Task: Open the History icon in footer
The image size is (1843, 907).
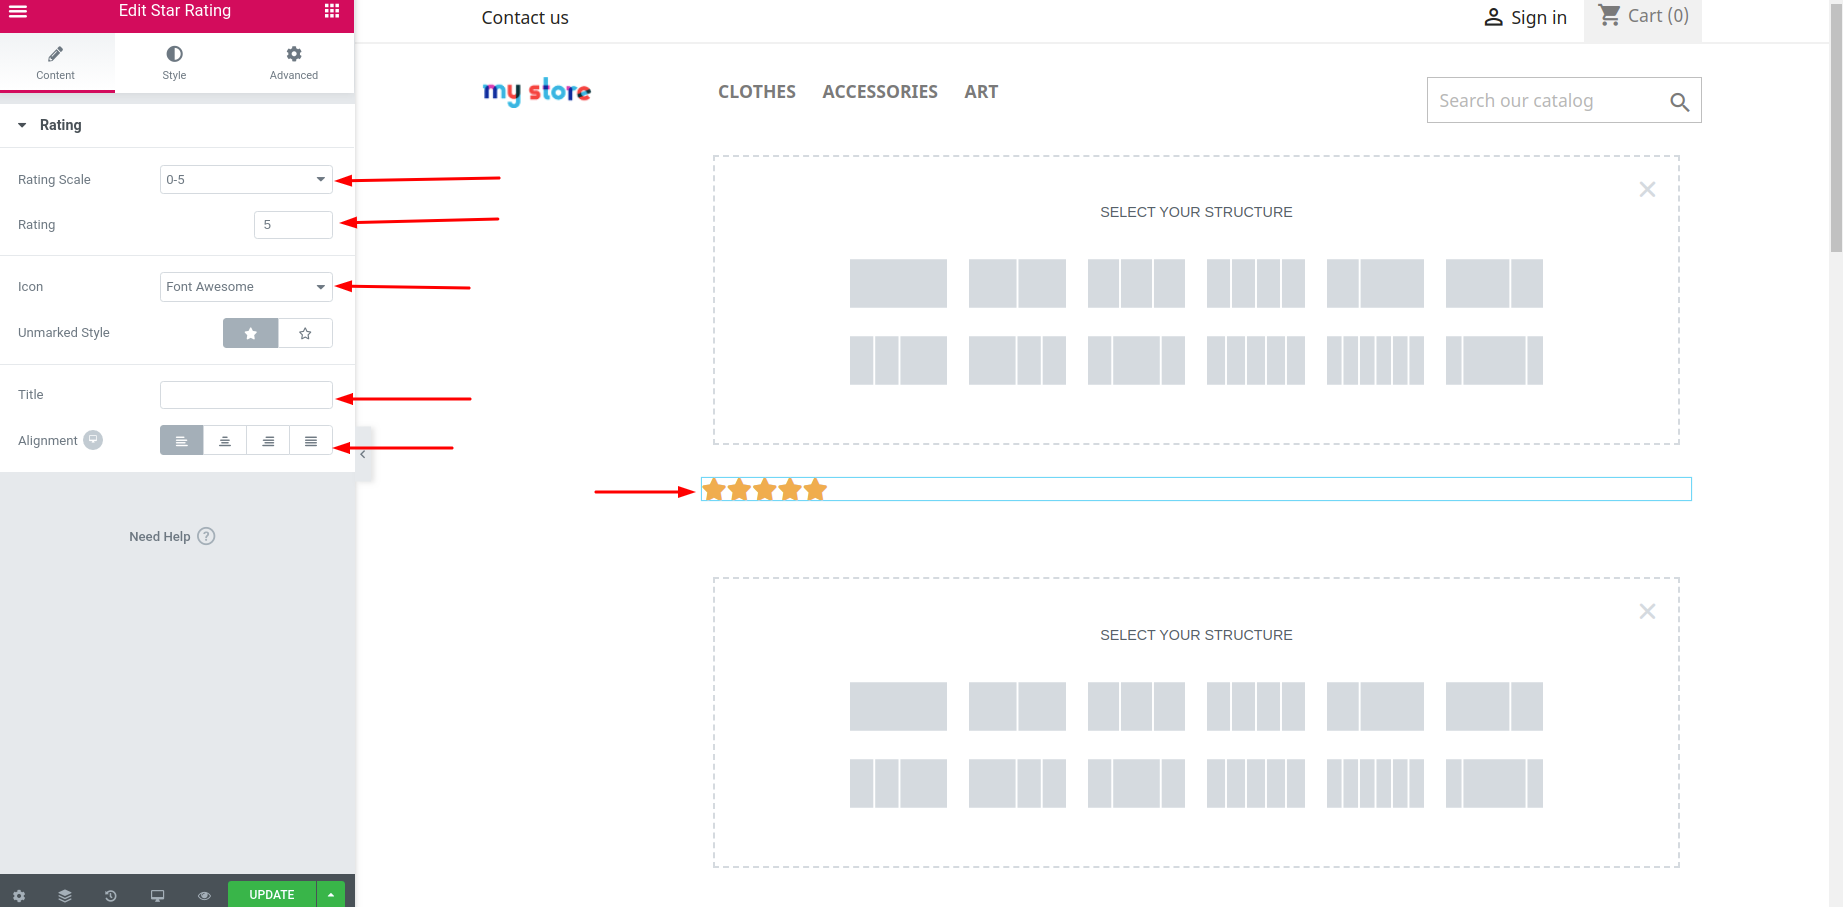Action: 111,896
